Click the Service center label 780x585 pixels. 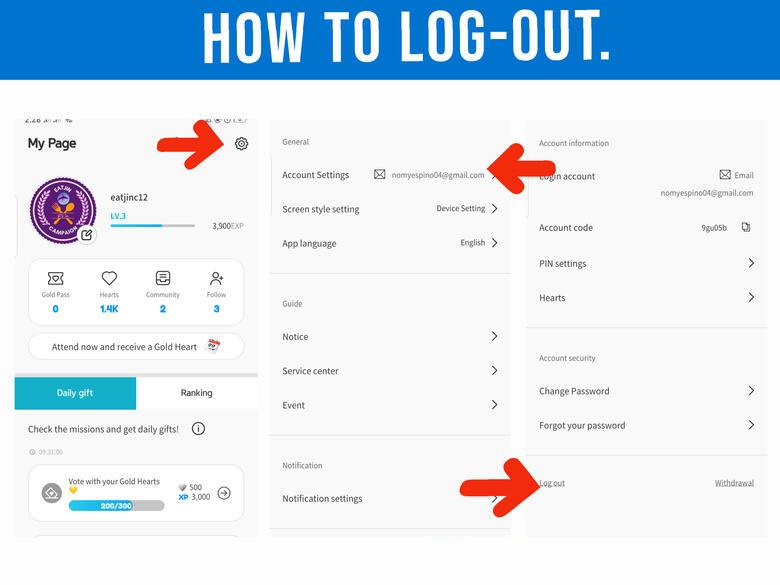(x=310, y=371)
